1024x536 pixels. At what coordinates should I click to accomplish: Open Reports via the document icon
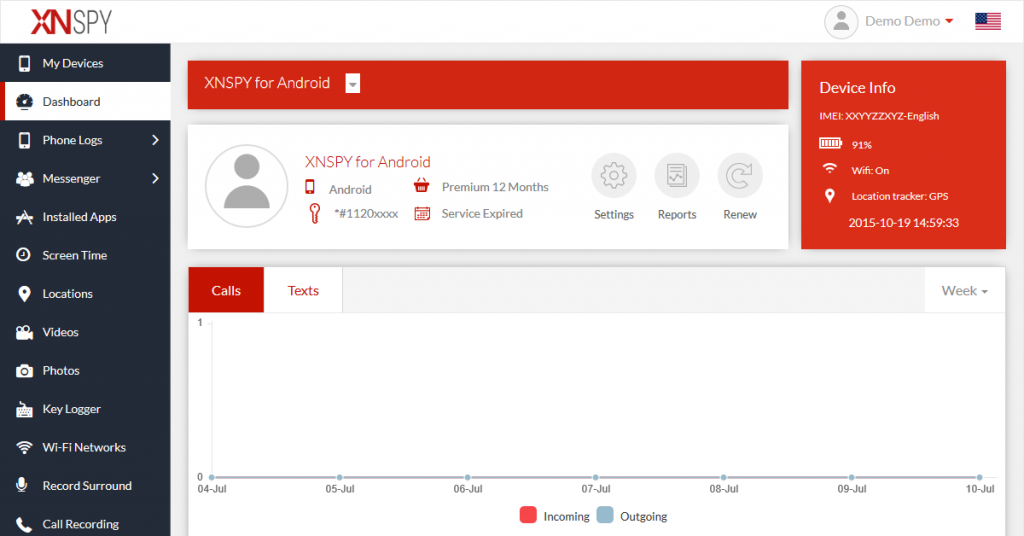tap(677, 176)
